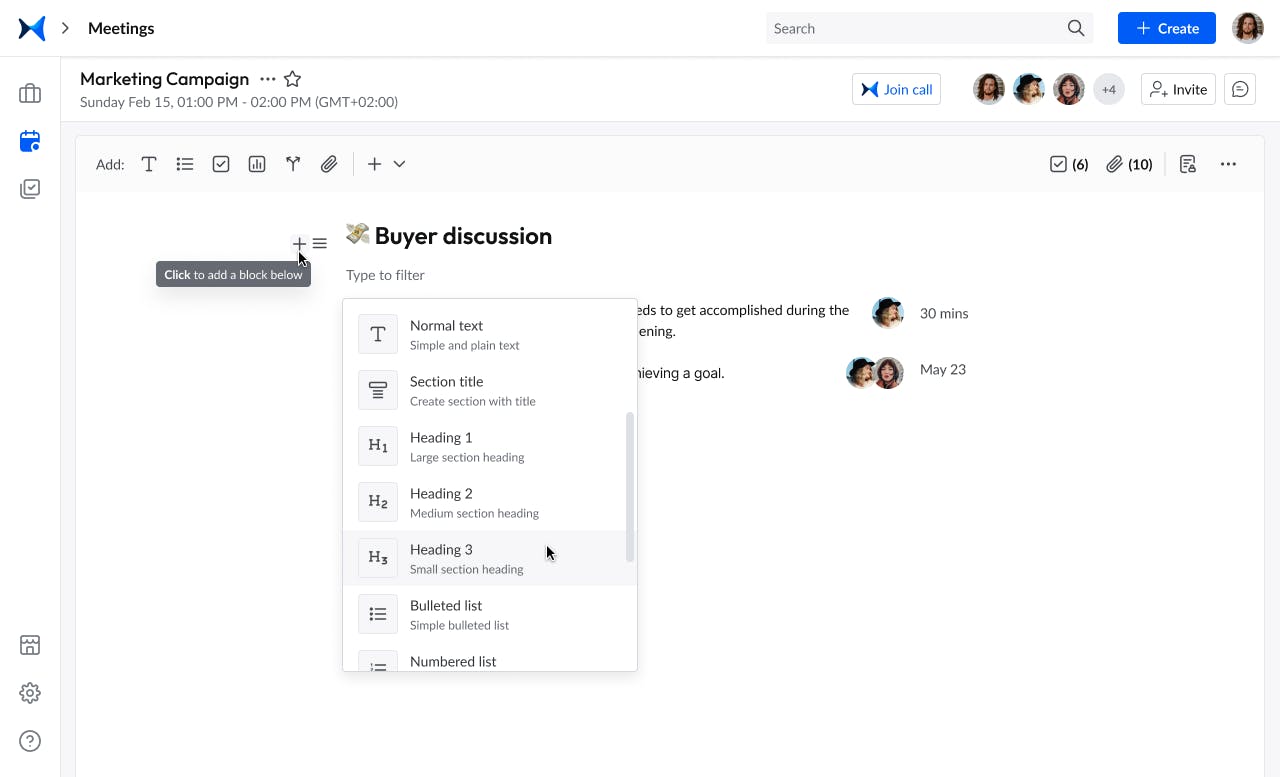
Task: Add a text block from toolbar
Action: (149, 164)
